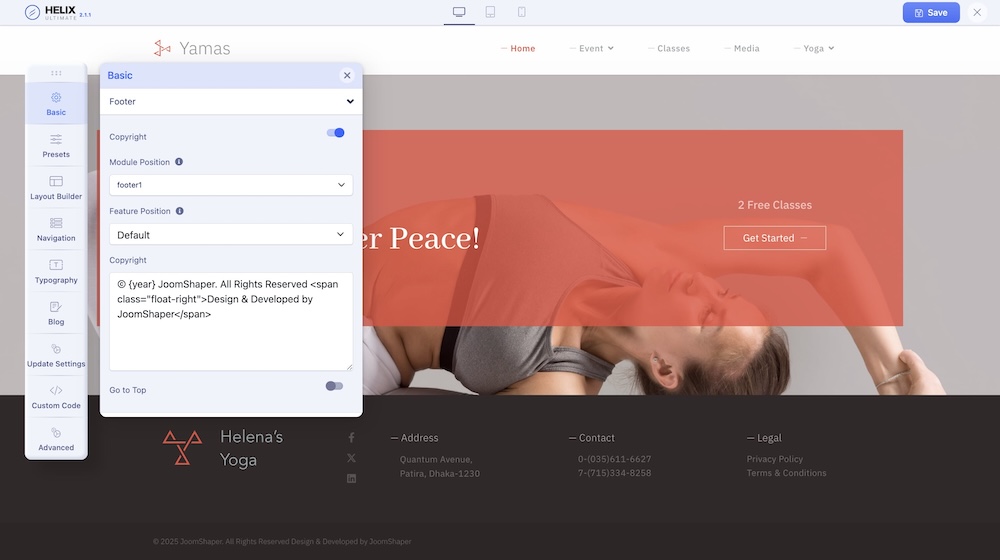Click the footer copyright 2025 JoomShaper text
Viewport: 1000px width, 560px height.
(282, 542)
